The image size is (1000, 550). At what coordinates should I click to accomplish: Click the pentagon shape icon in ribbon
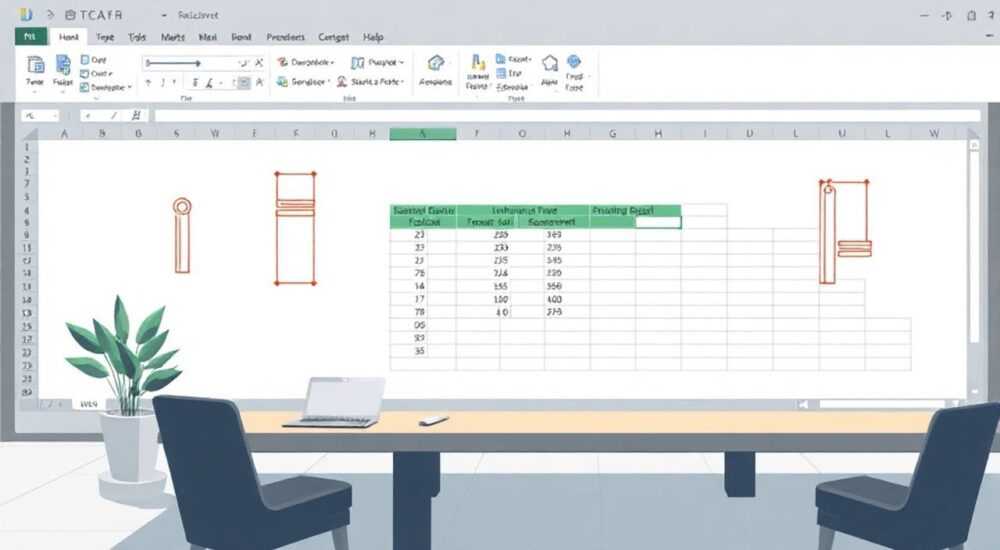[550, 63]
